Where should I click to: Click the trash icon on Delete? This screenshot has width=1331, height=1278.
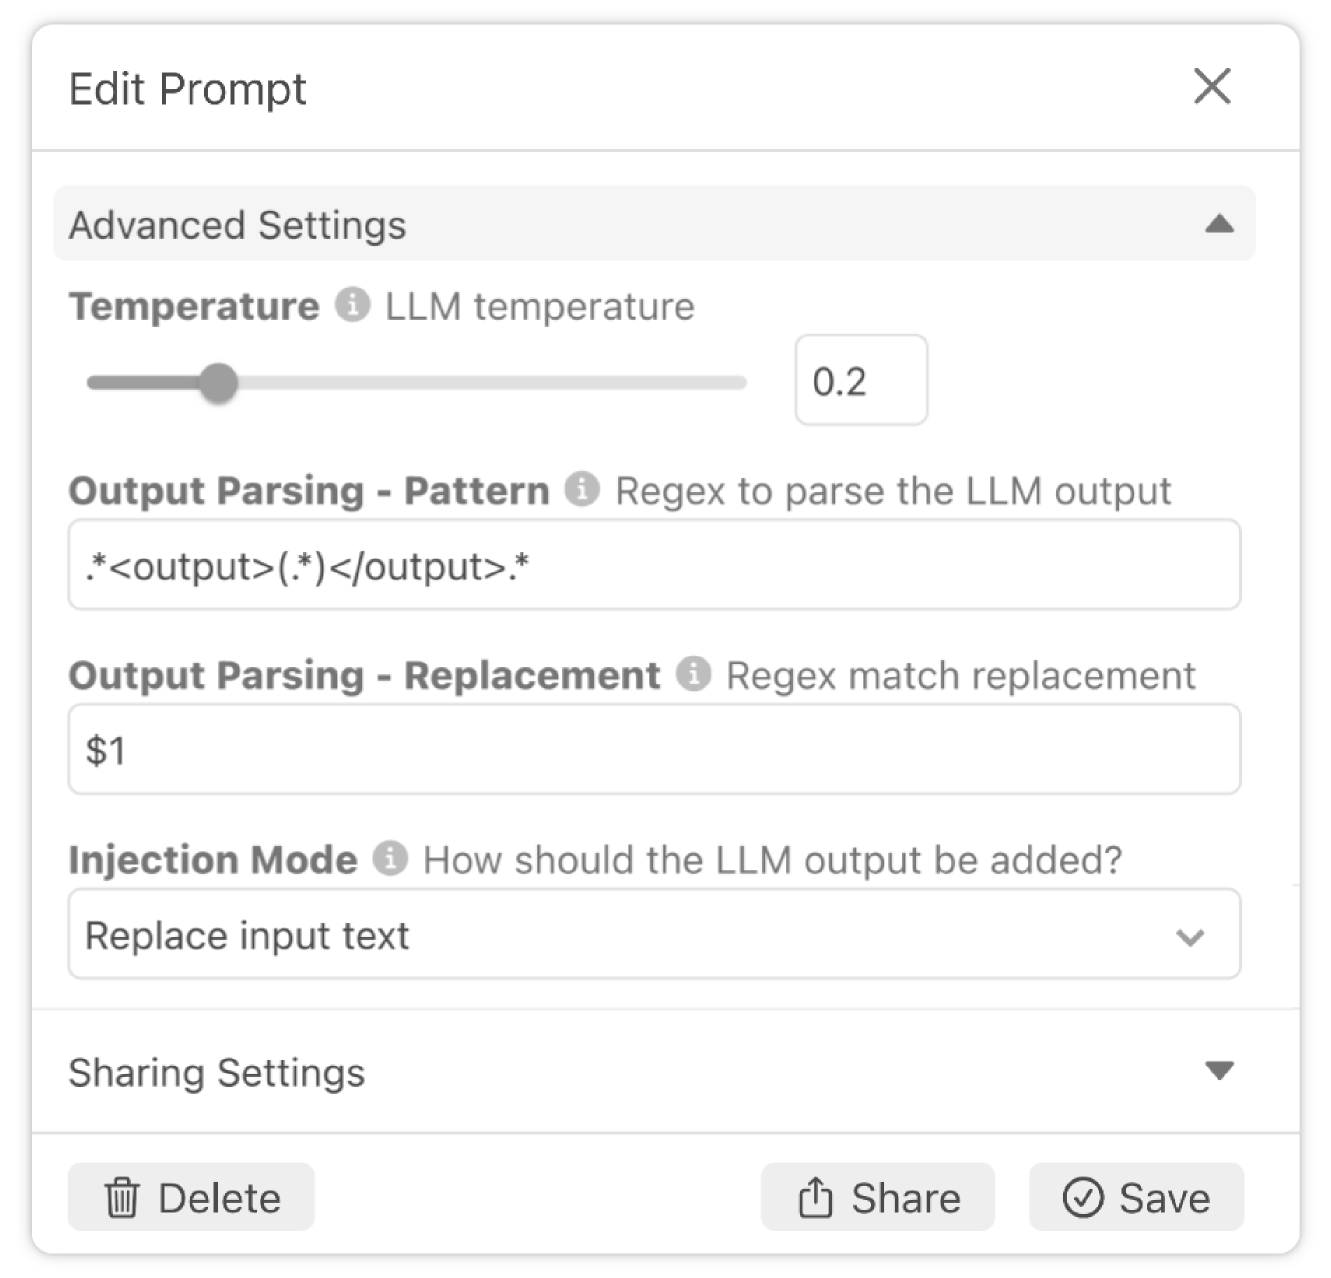click(122, 1197)
